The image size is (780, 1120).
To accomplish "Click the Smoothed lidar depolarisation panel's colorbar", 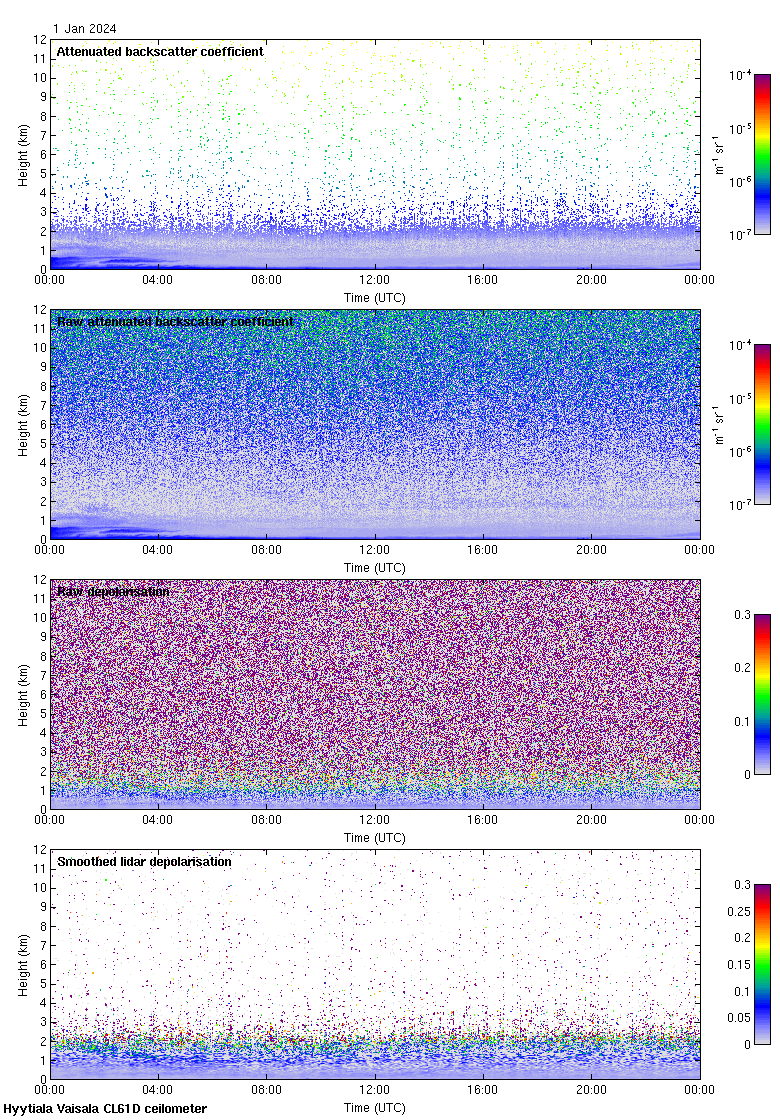I will (x=762, y=964).
